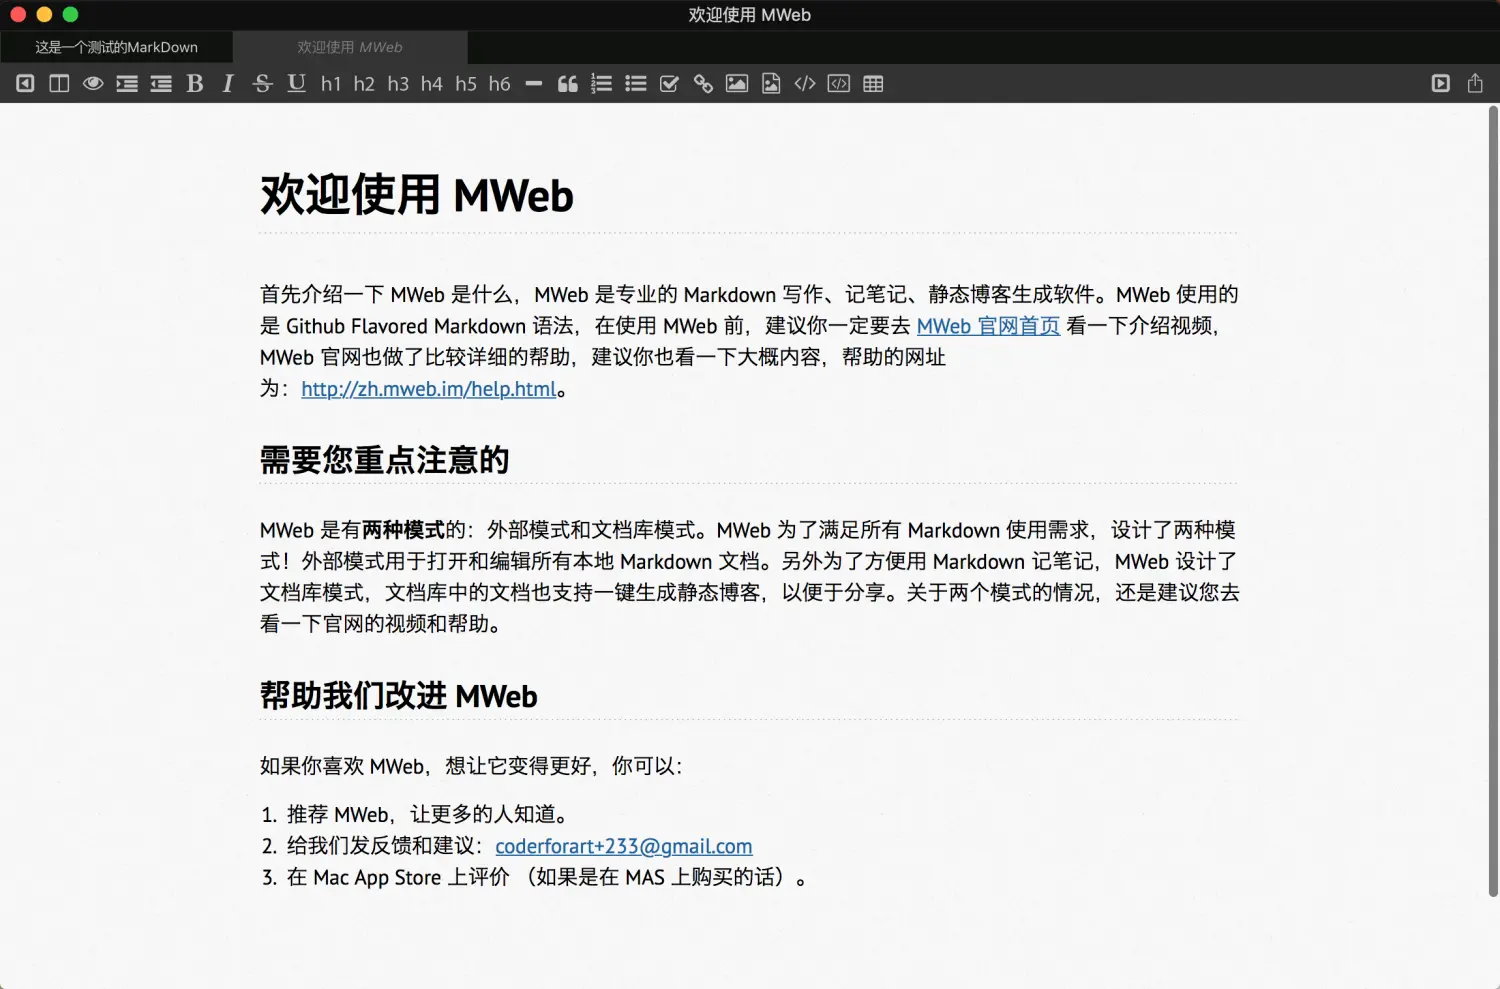
Task: Toggle the eye preview mode
Action: 93,84
